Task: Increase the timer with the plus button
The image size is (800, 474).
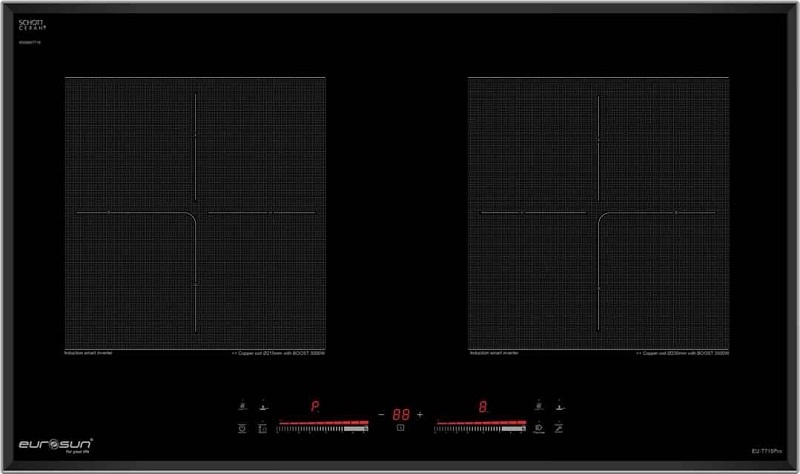Action: tap(420, 413)
